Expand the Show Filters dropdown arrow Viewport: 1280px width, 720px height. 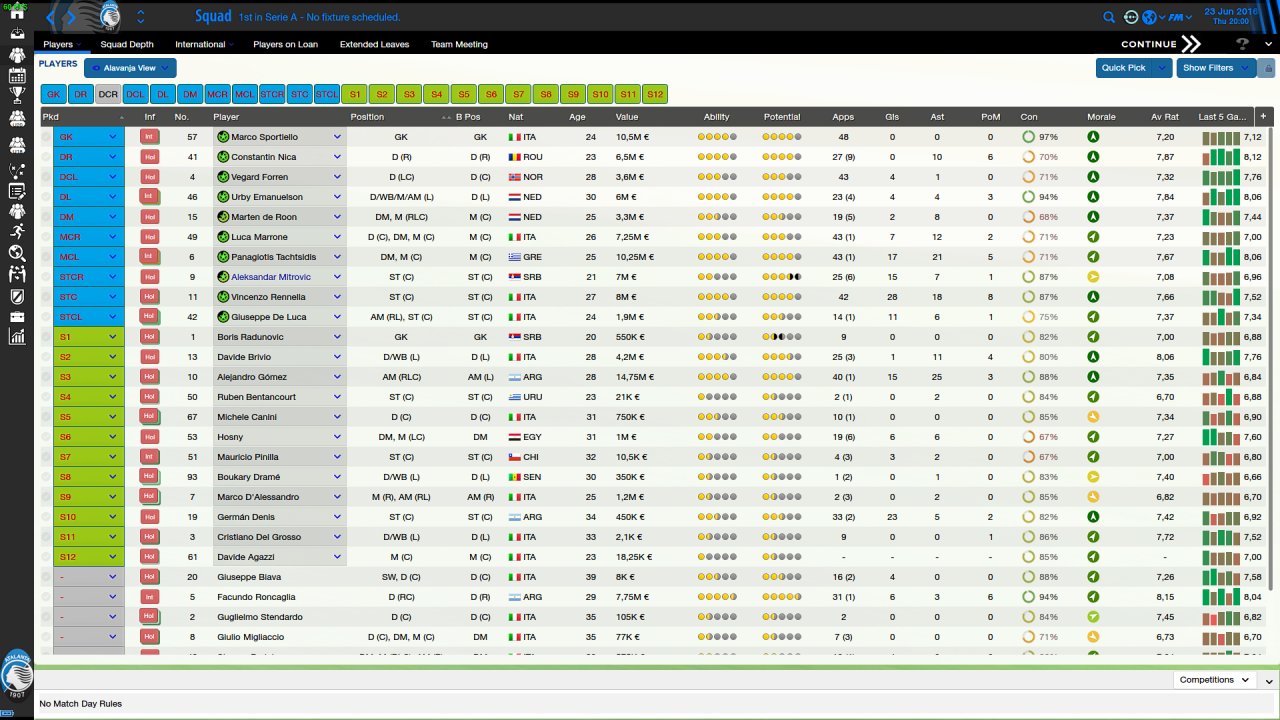[x=1247, y=68]
